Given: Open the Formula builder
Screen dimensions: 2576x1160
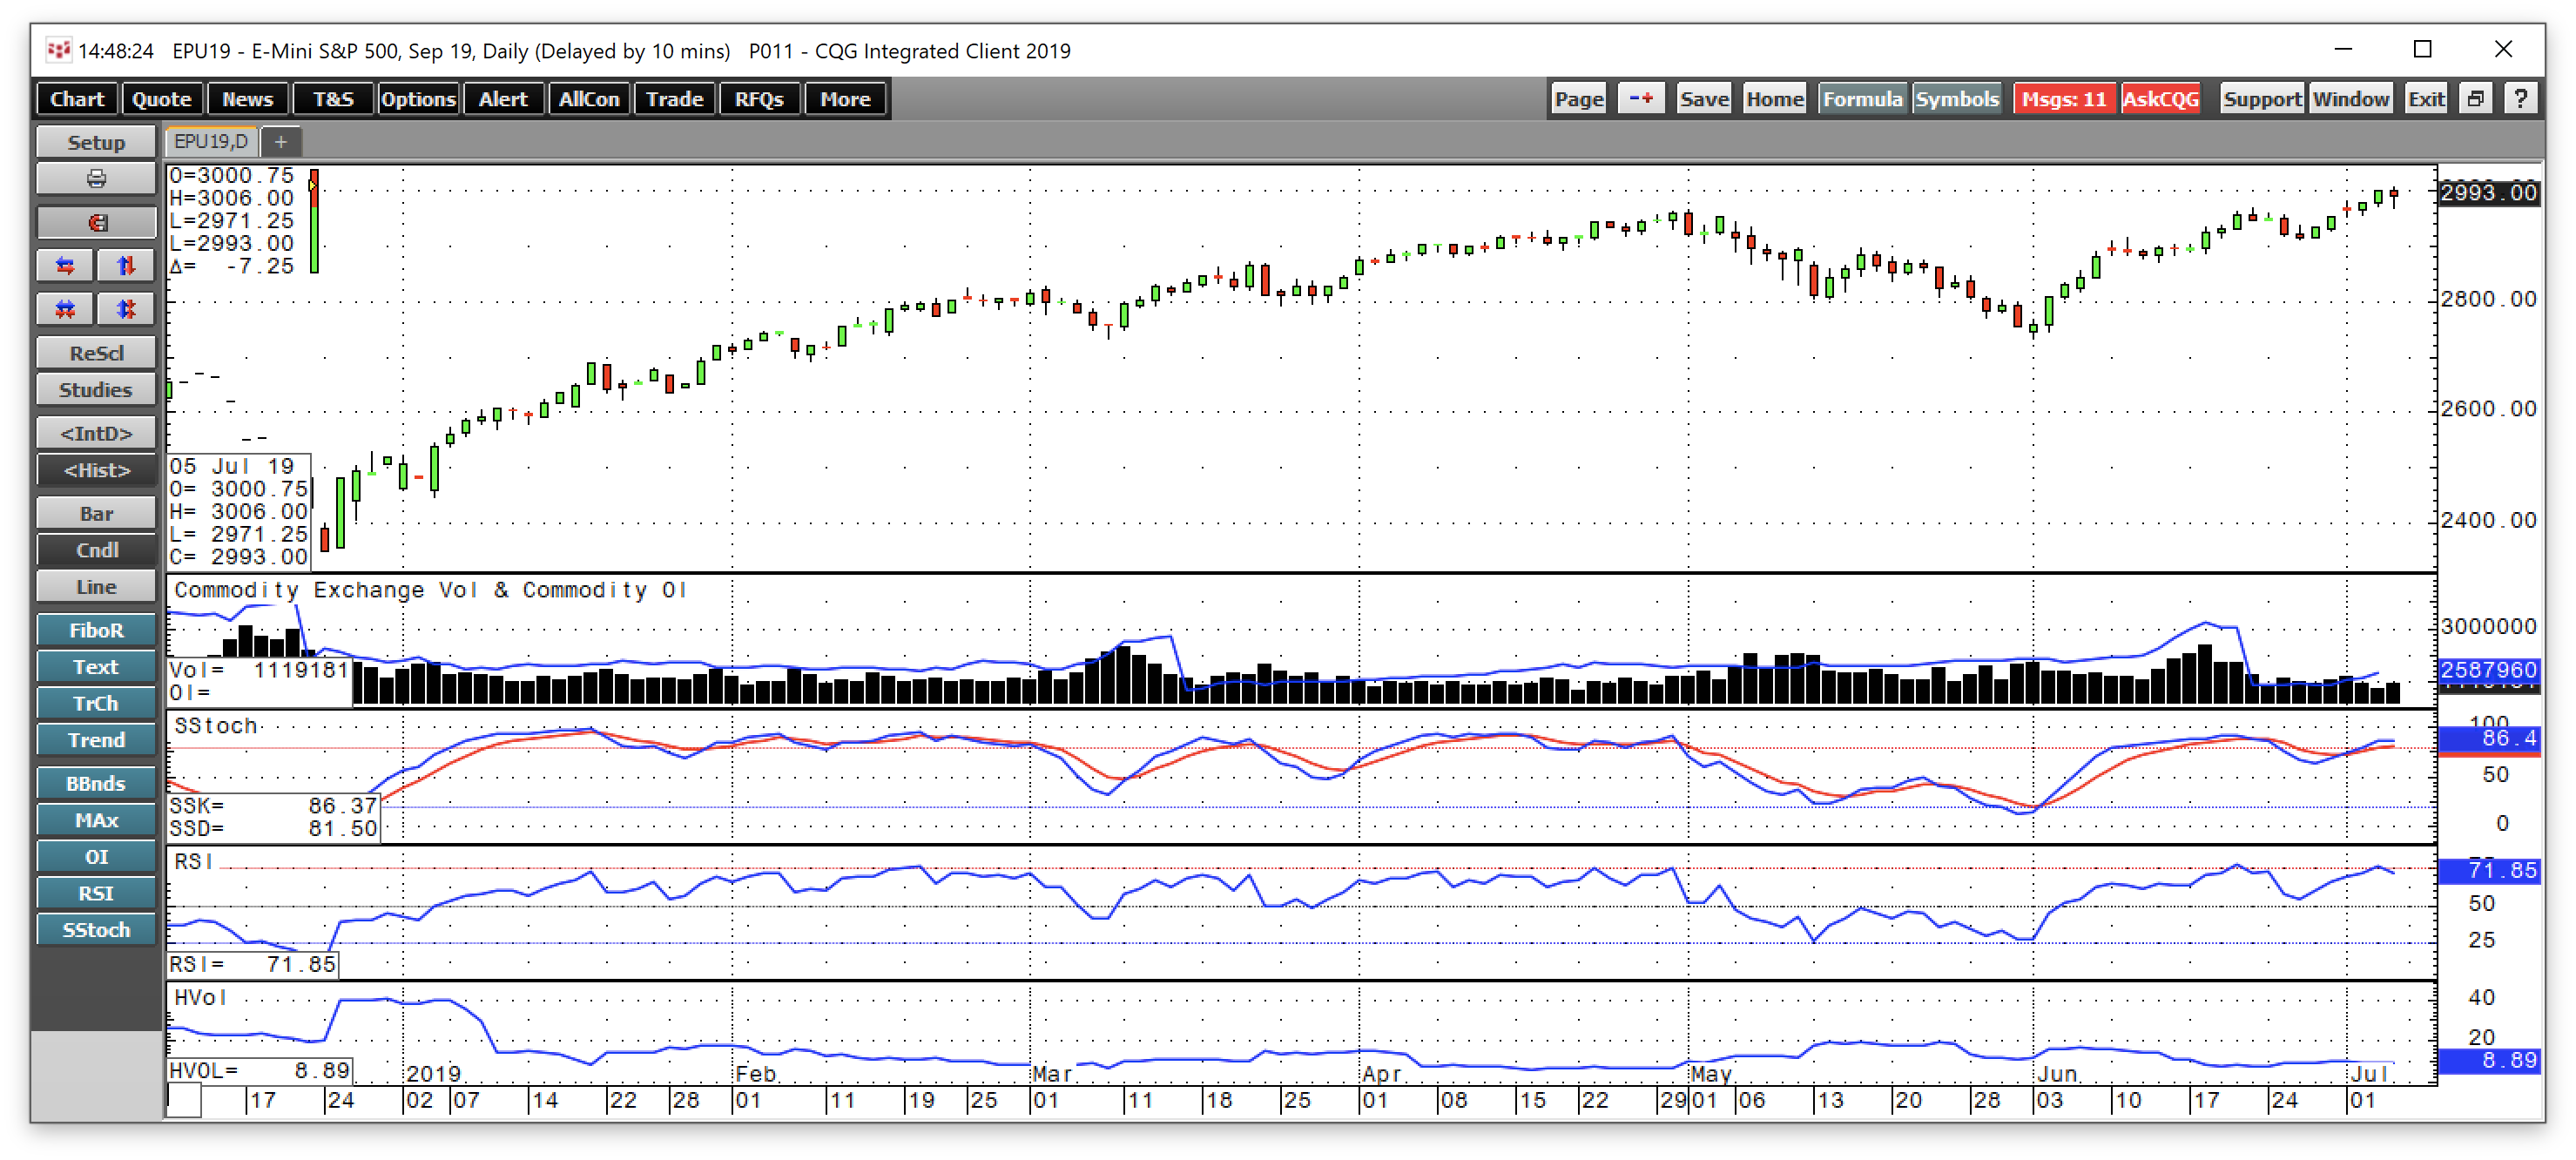Looking at the screenshot, I should 1862,99.
